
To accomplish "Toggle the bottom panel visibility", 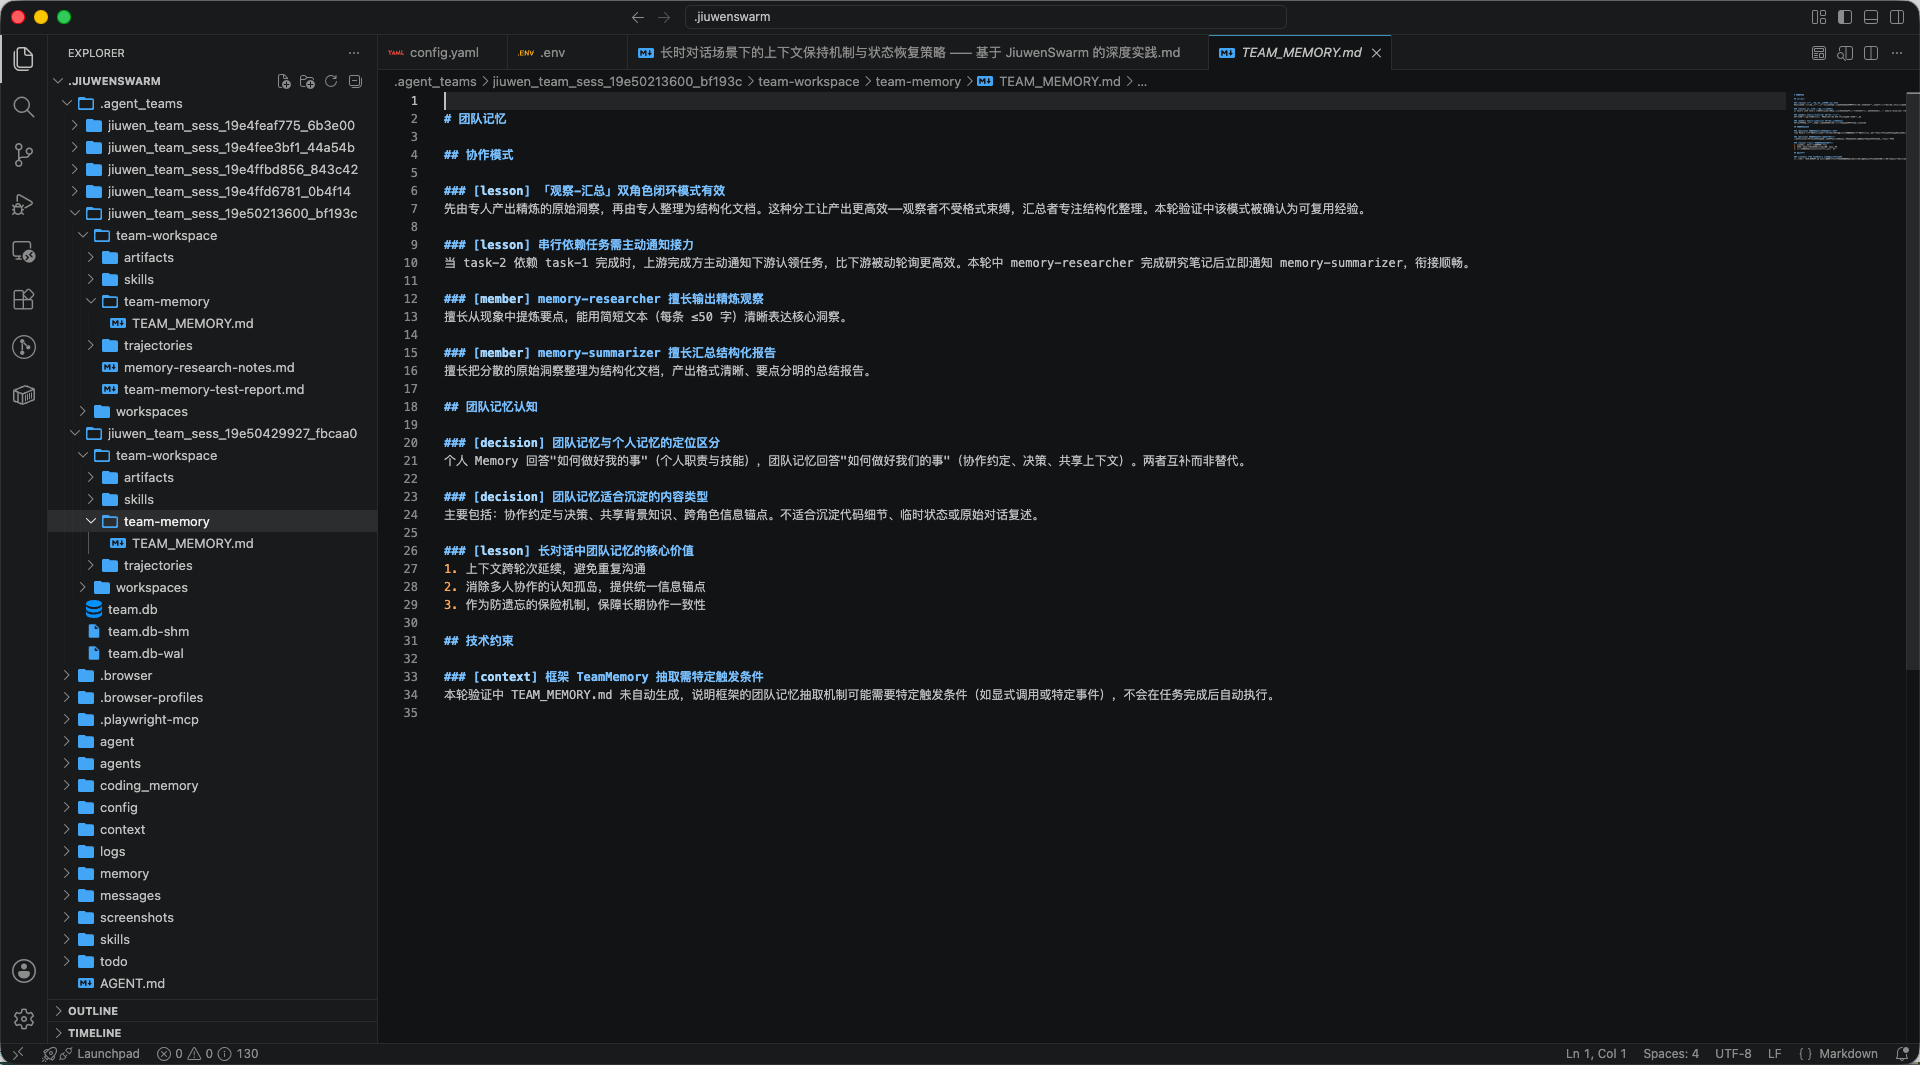I will click(1871, 17).
